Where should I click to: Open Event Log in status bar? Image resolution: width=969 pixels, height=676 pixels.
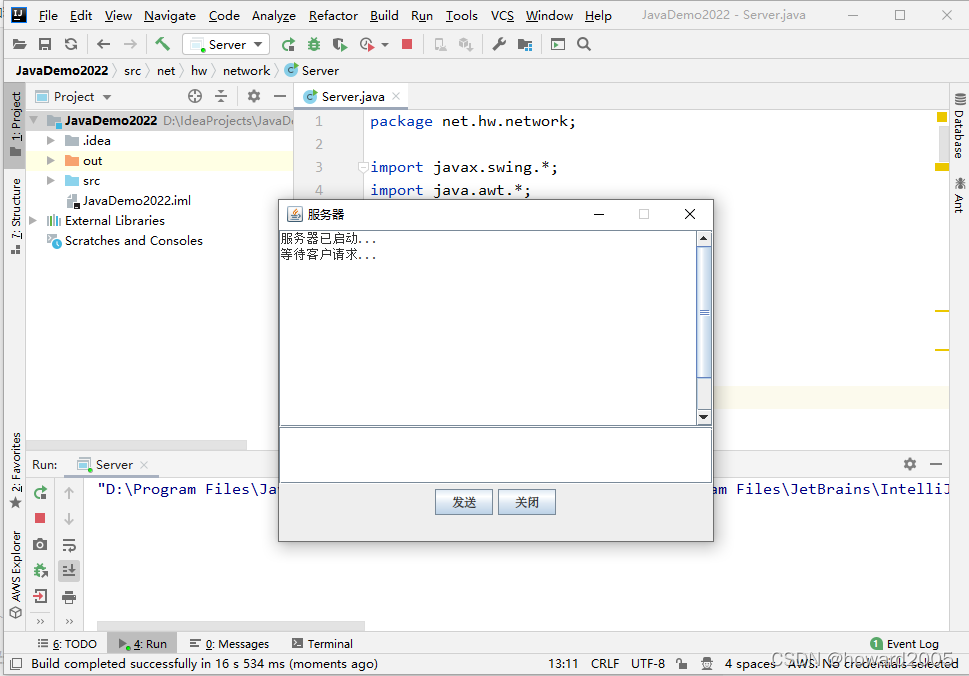[904, 643]
